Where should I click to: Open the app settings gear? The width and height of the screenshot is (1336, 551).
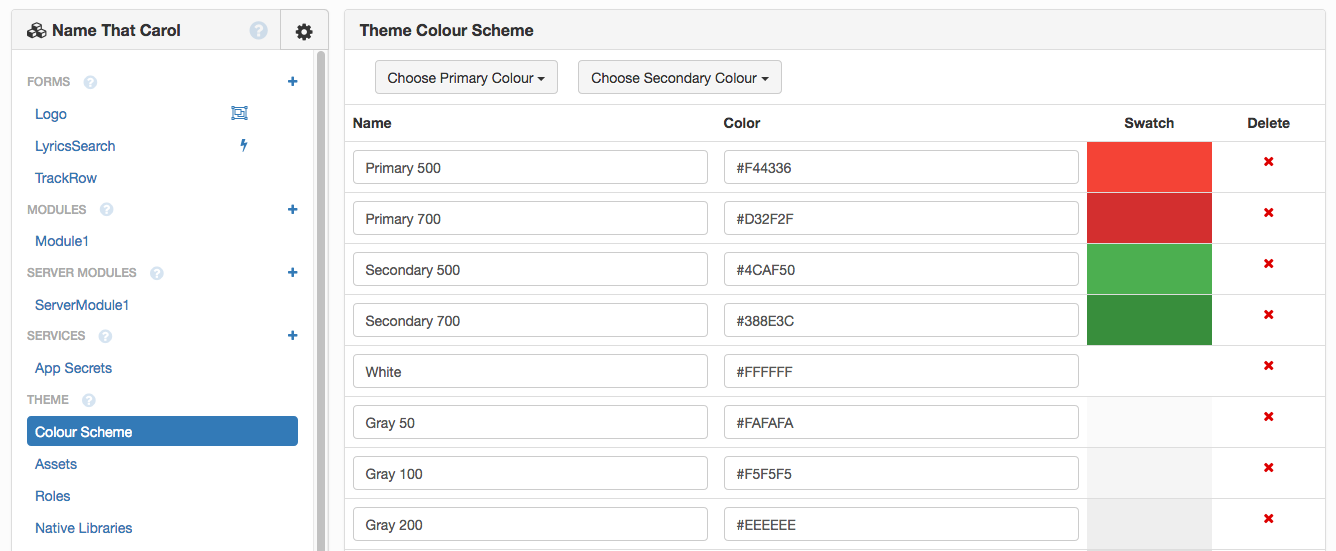pos(304,32)
